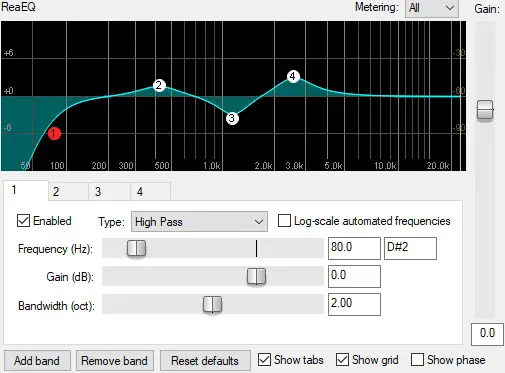This screenshot has width=505, height=373.
Task: Select band 4 node on EQ graph
Action: click(293, 76)
